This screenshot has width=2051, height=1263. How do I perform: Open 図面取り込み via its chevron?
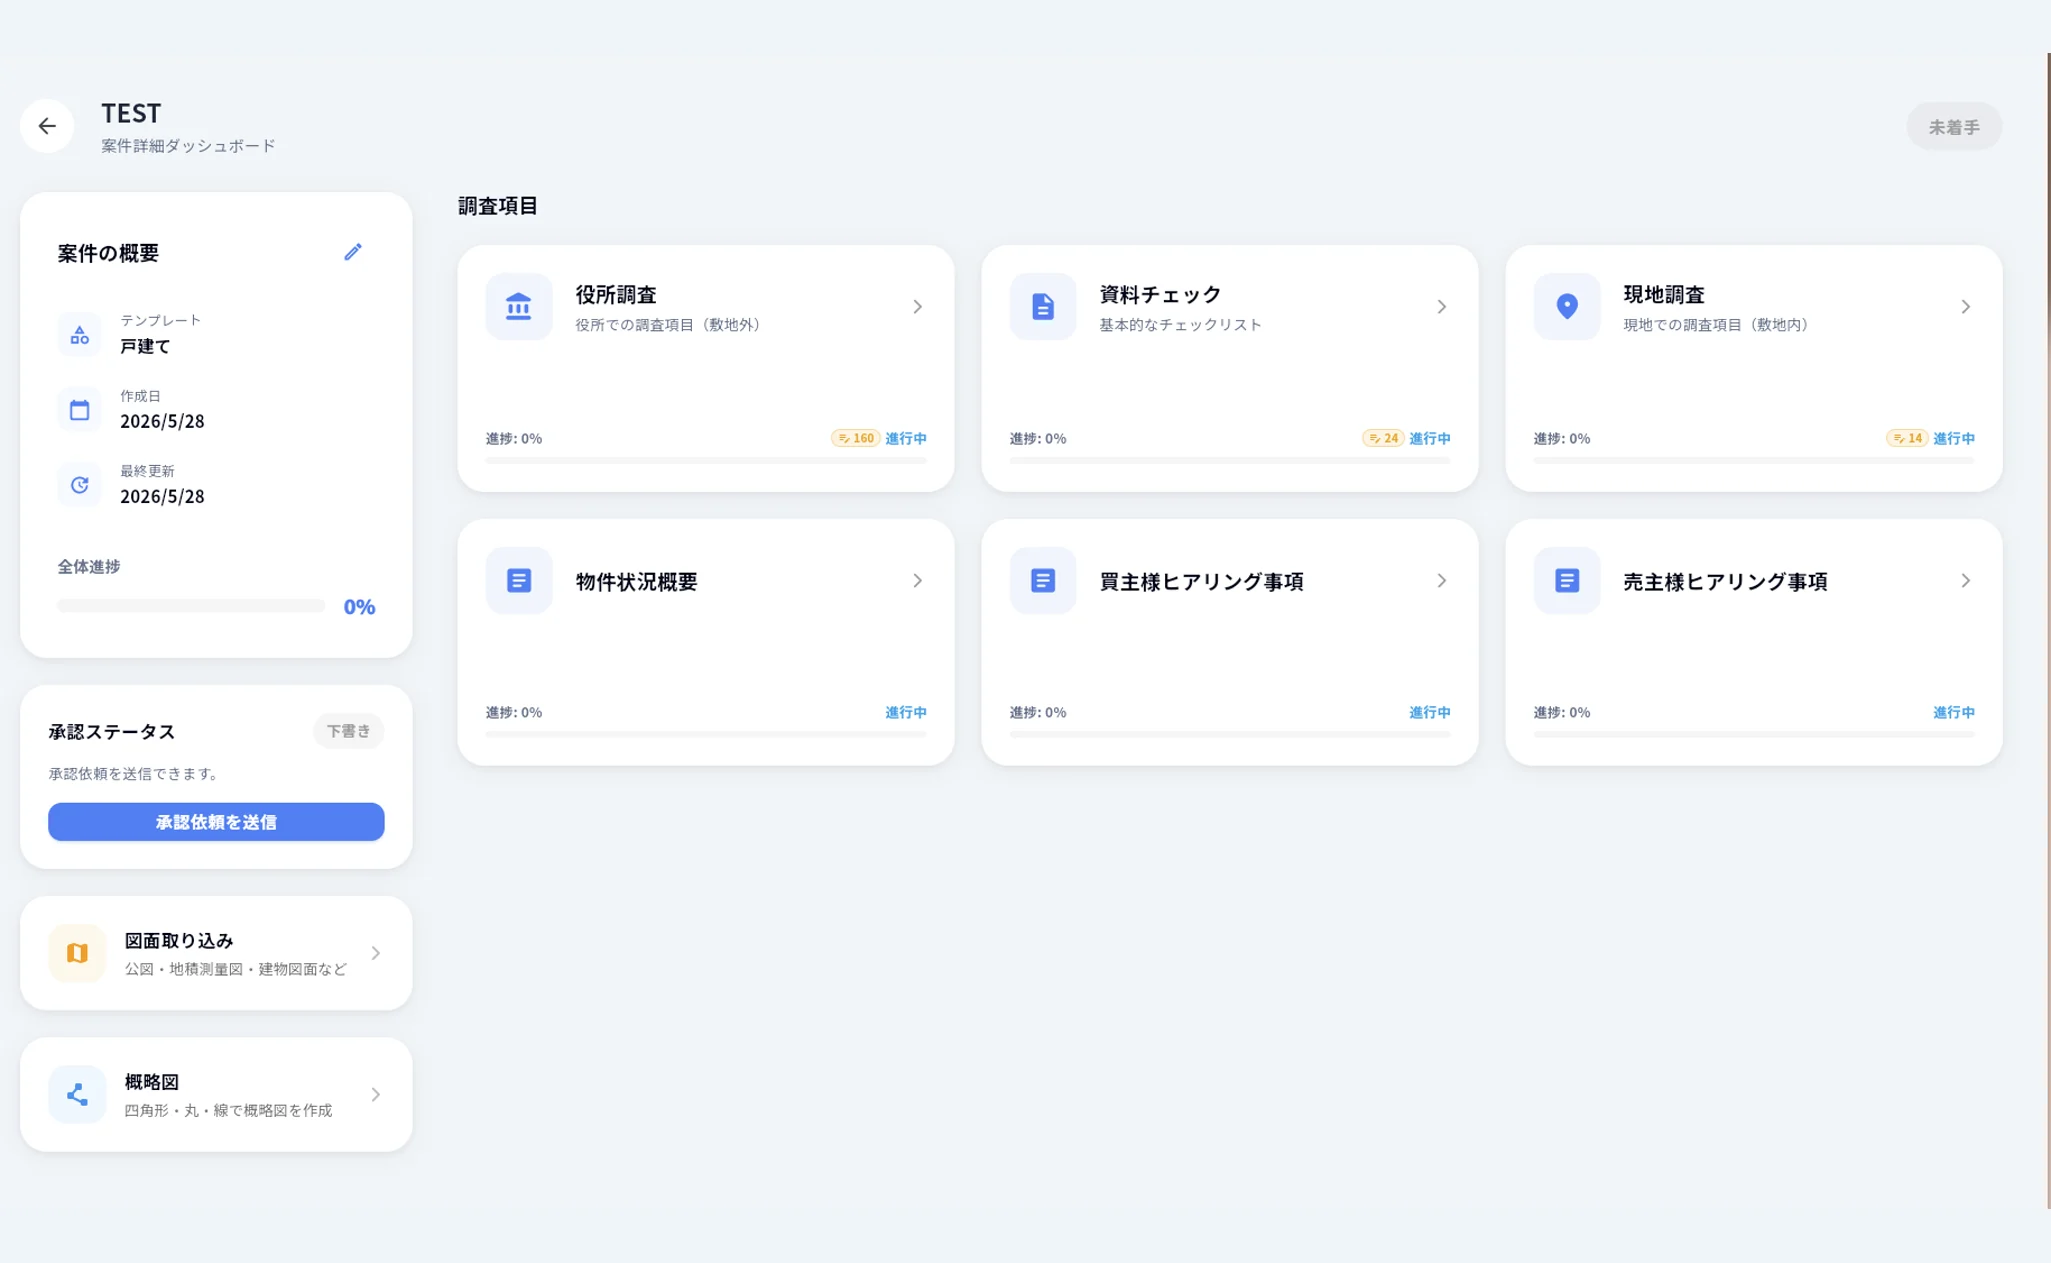pyautogui.click(x=376, y=953)
